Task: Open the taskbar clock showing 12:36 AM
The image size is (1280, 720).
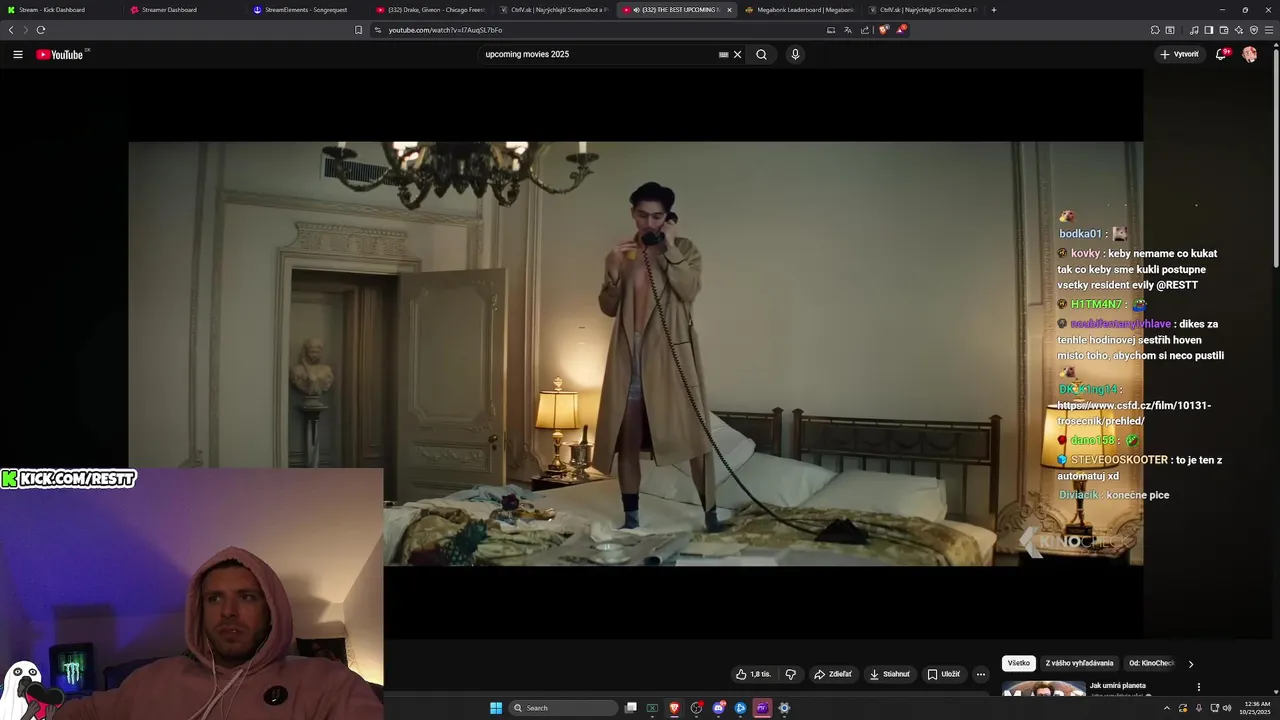Action: click(x=1257, y=708)
